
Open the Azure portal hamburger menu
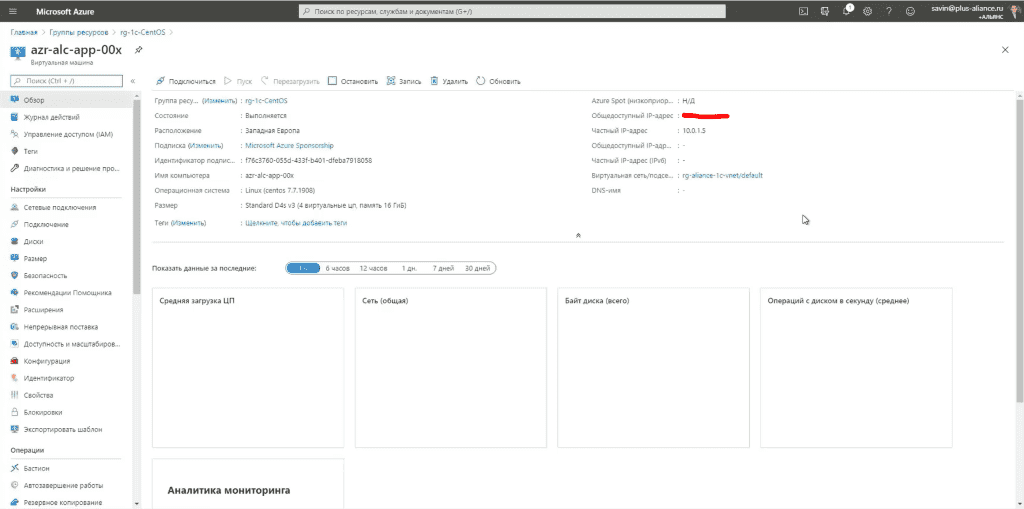click(13, 11)
